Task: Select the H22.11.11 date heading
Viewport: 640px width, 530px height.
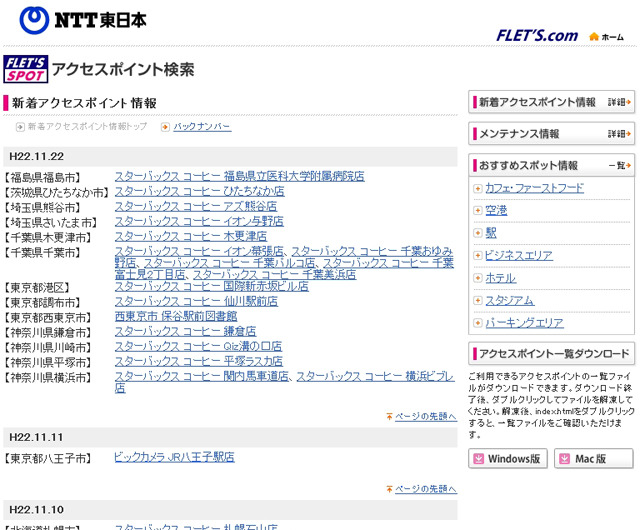Action: (x=36, y=437)
